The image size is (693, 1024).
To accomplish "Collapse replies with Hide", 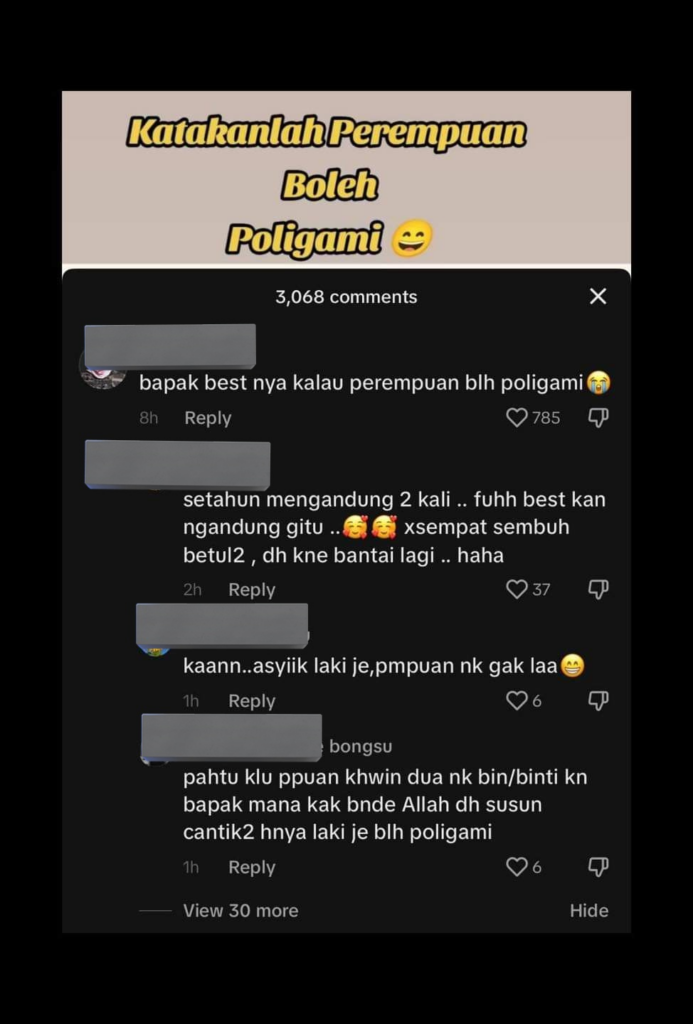I will [x=588, y=910].
